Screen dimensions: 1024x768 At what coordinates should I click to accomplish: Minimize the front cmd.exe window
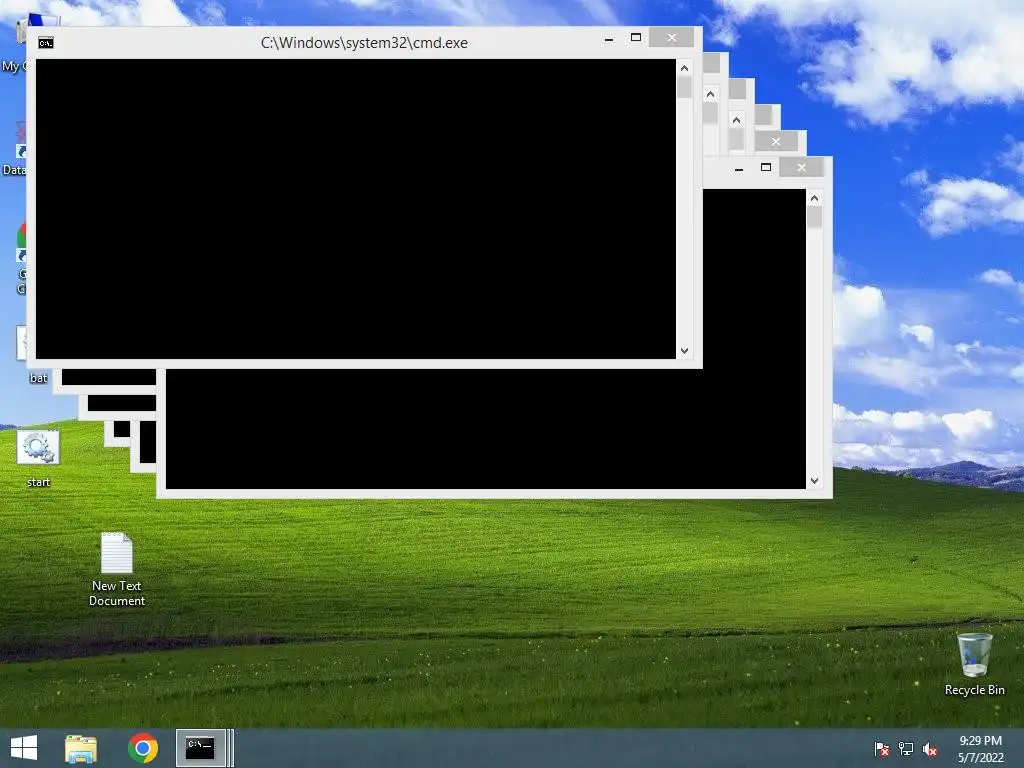[609, 39]
